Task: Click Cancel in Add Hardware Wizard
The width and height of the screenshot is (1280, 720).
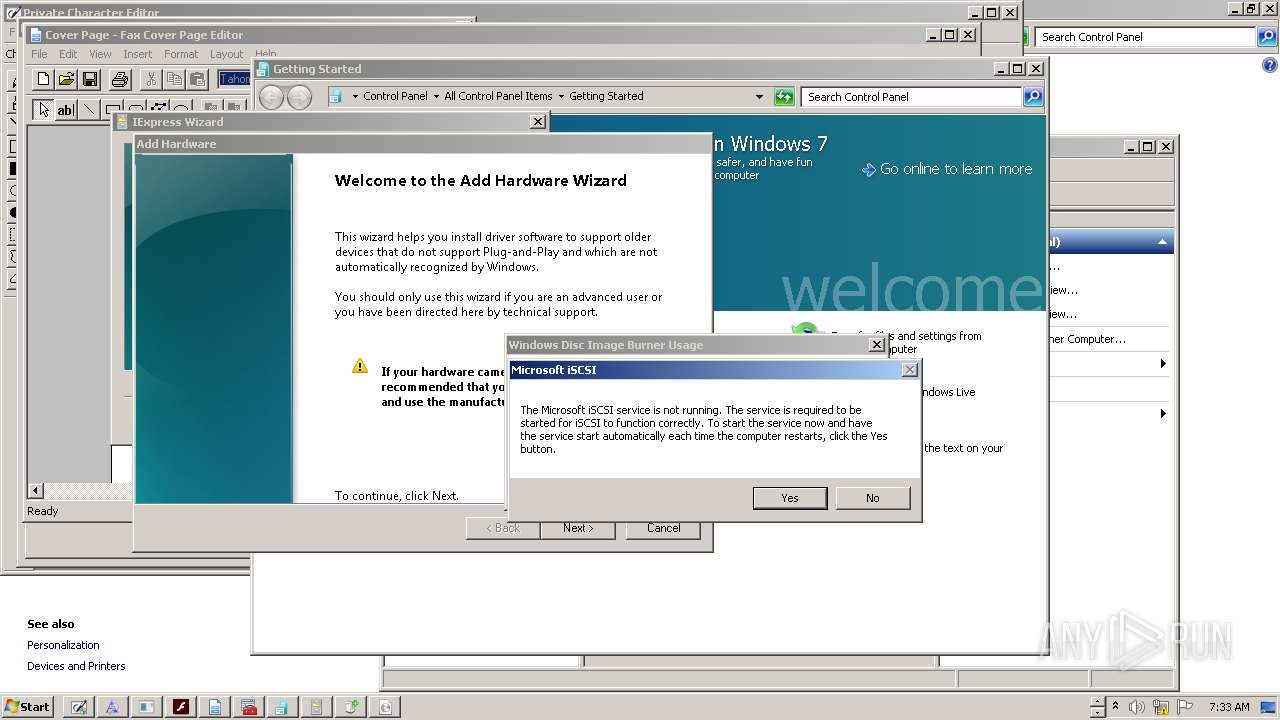Action: pos(663,528)
